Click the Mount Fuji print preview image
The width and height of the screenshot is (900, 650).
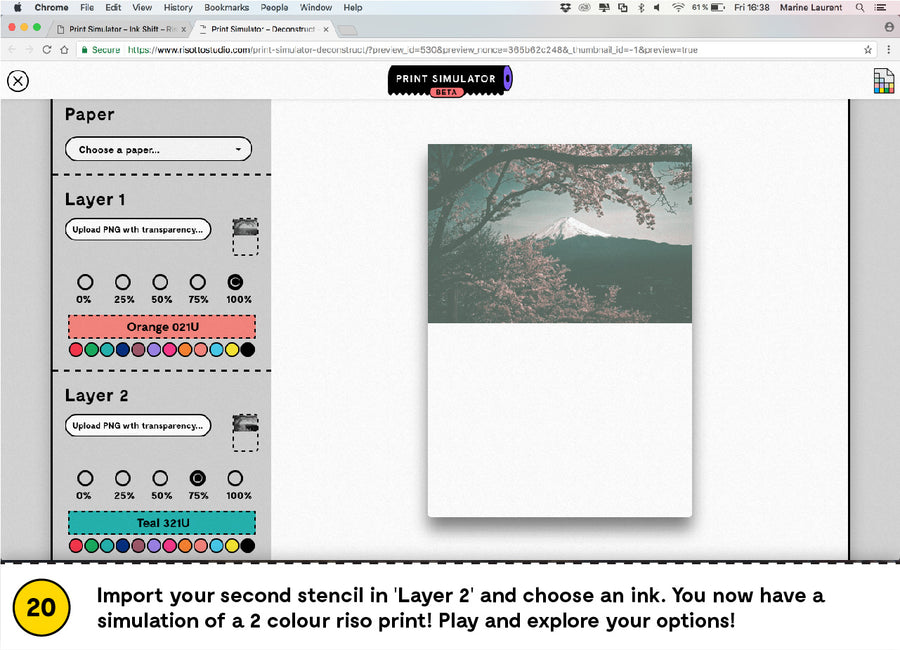[x=559, y=234]
